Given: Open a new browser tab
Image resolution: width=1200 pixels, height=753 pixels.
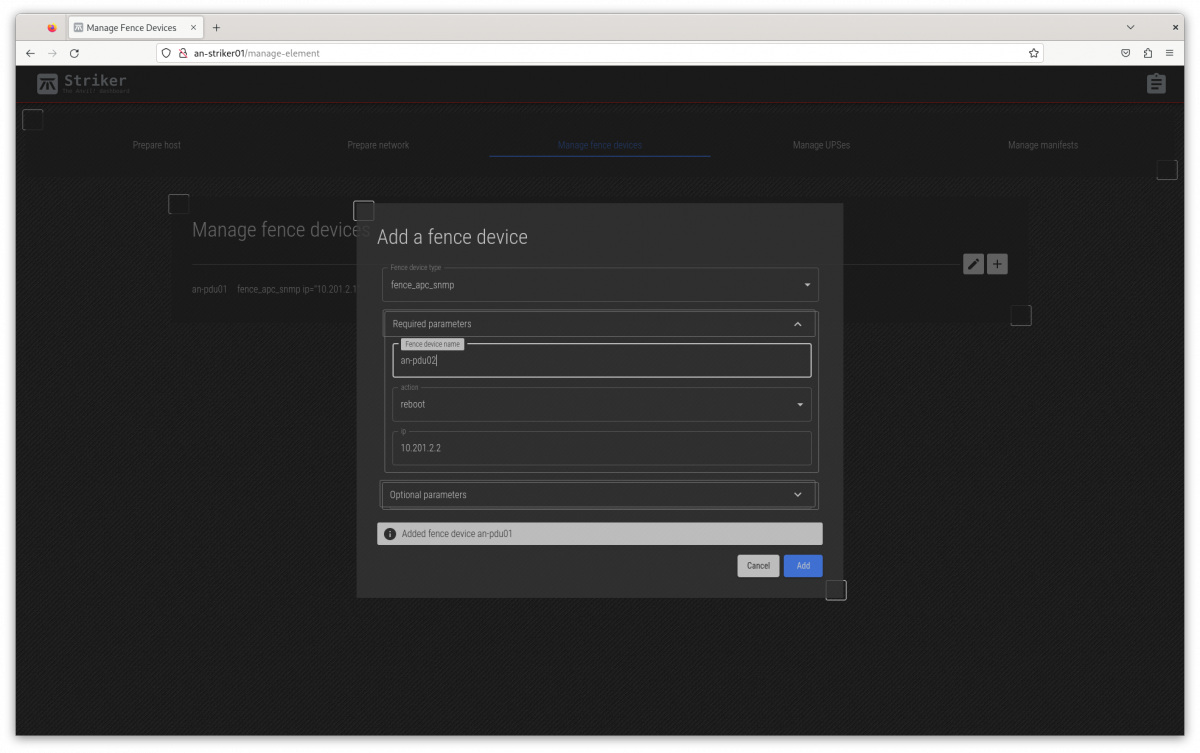Looking at the screenshot, I should (216, 28).
